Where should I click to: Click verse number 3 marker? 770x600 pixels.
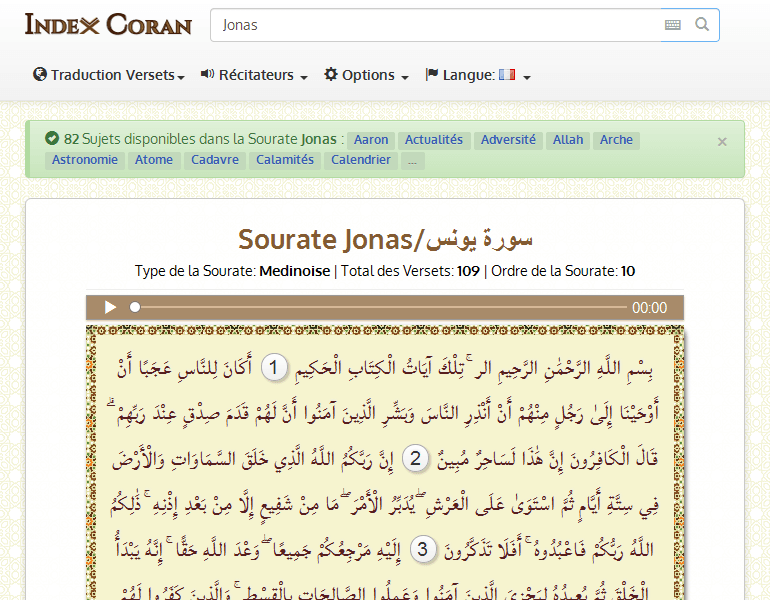coord(423,549)
